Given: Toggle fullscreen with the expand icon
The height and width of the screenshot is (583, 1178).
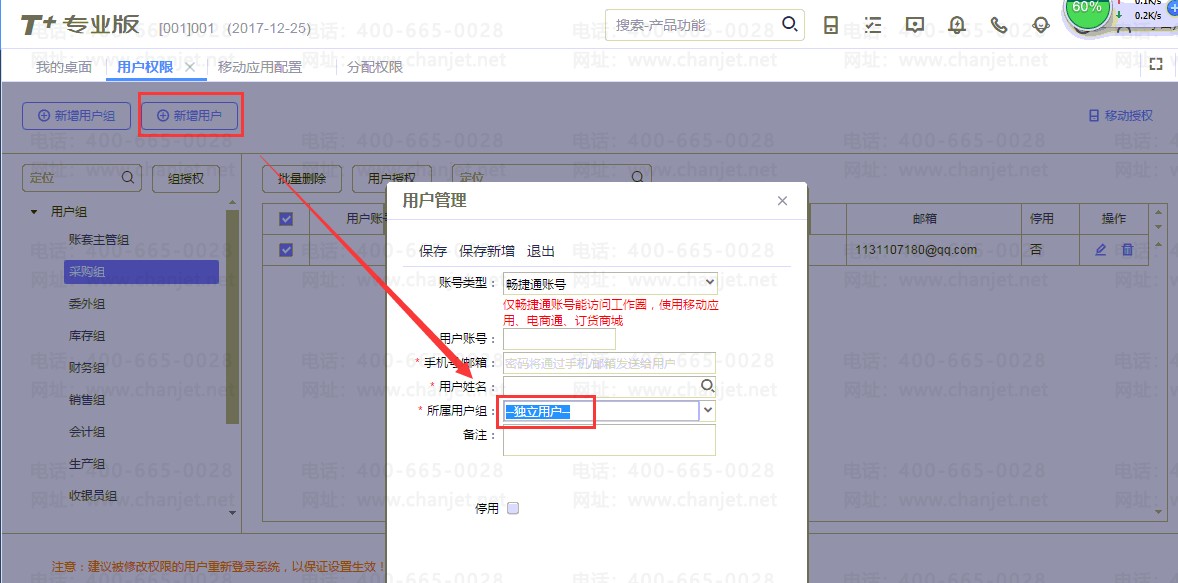Looking at the screenshot, I should click(x=1156, y=64).
